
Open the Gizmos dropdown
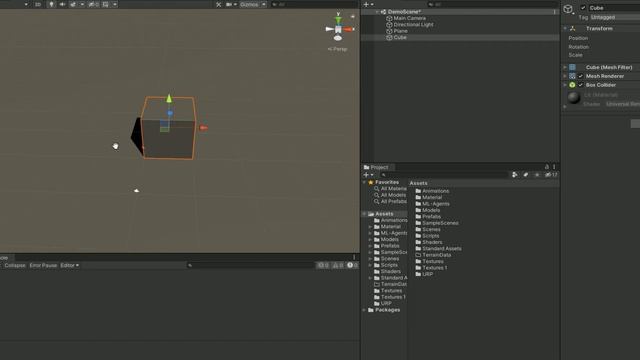click(253, 4)
